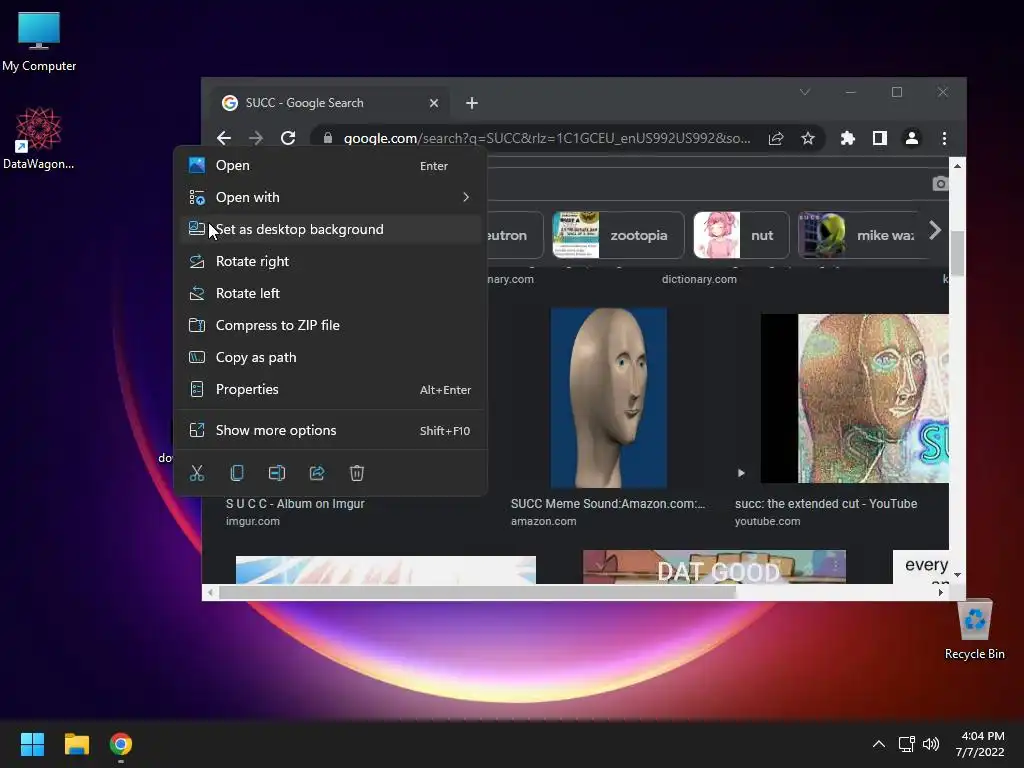Click the youtube.com source text
1024x768 pixels.
tap(767, 521)
